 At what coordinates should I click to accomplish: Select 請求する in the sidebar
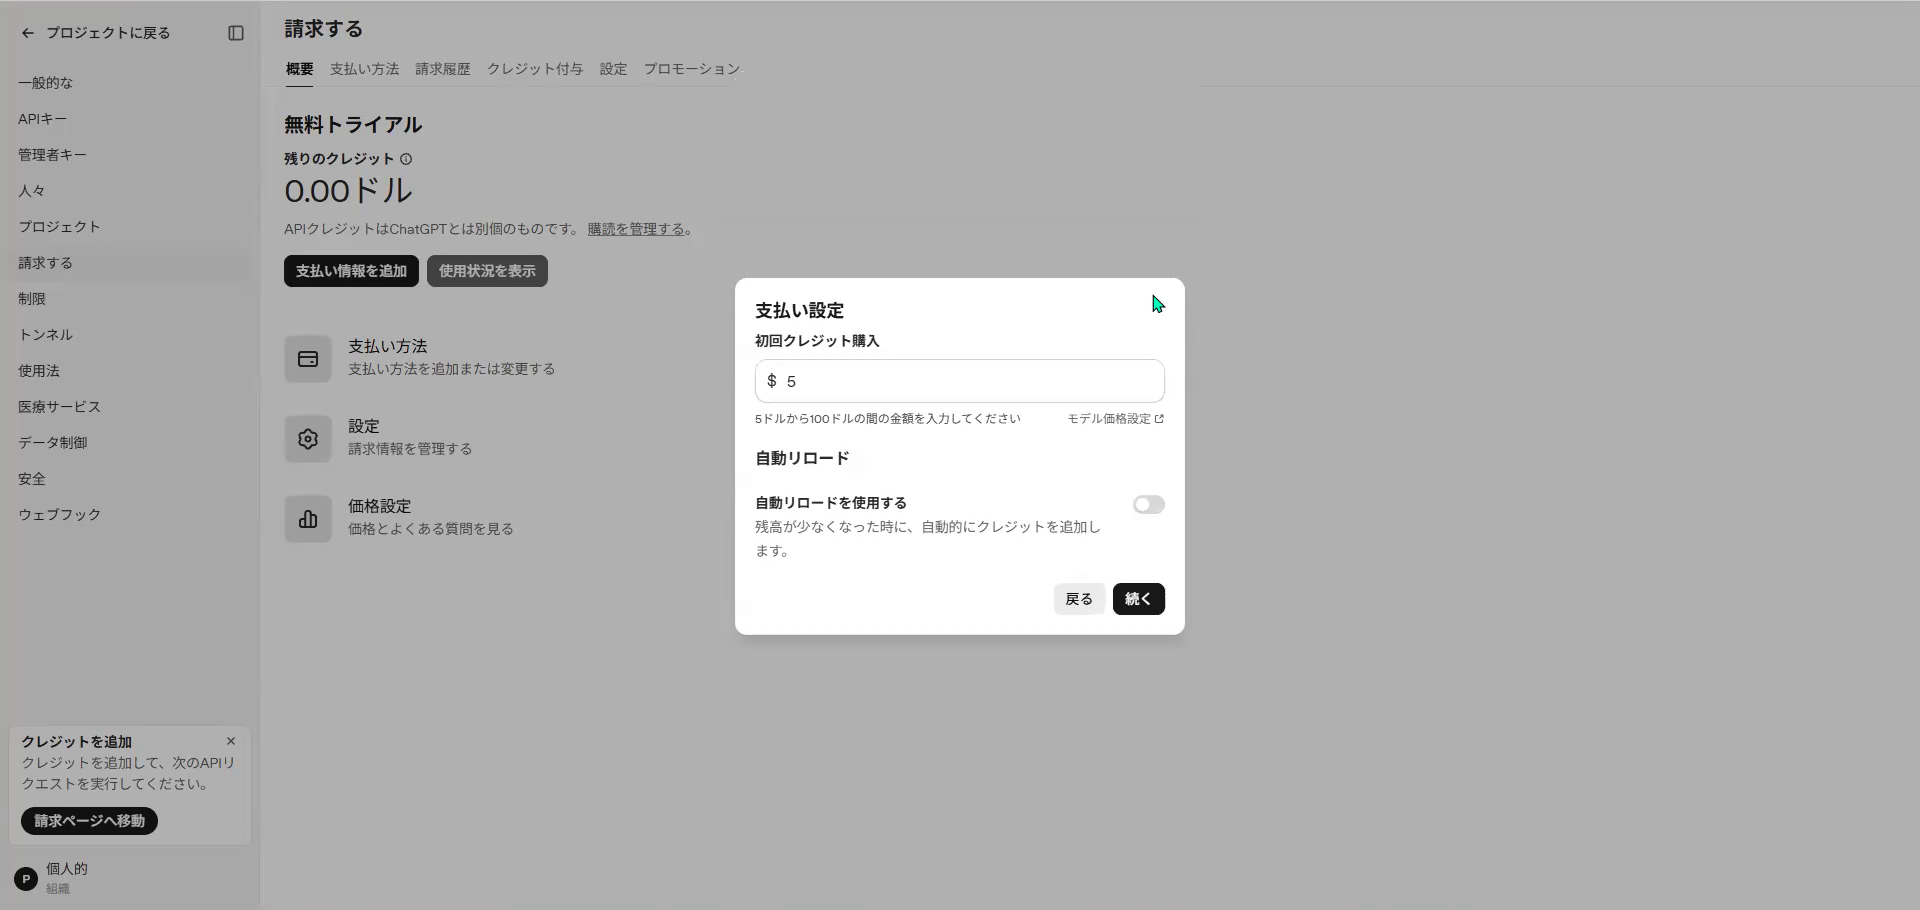coord(45,263)
